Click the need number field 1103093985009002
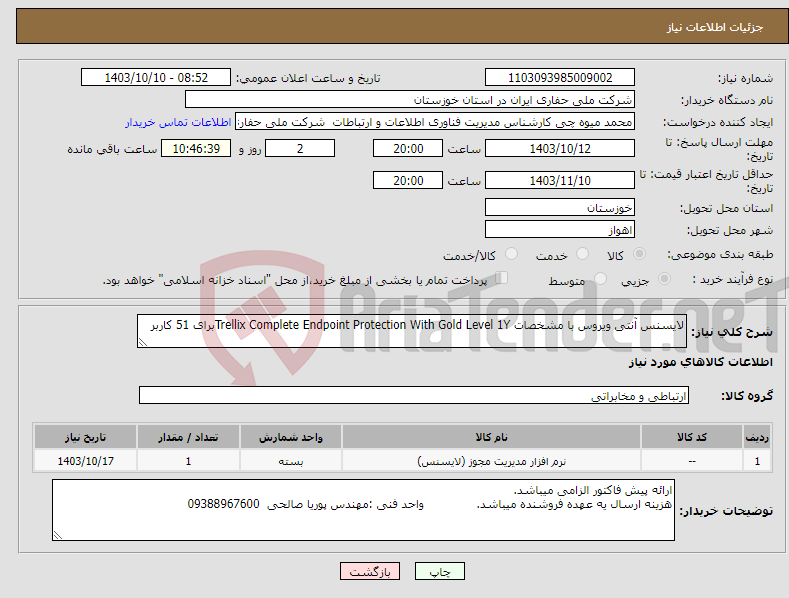 coord(560,78)
